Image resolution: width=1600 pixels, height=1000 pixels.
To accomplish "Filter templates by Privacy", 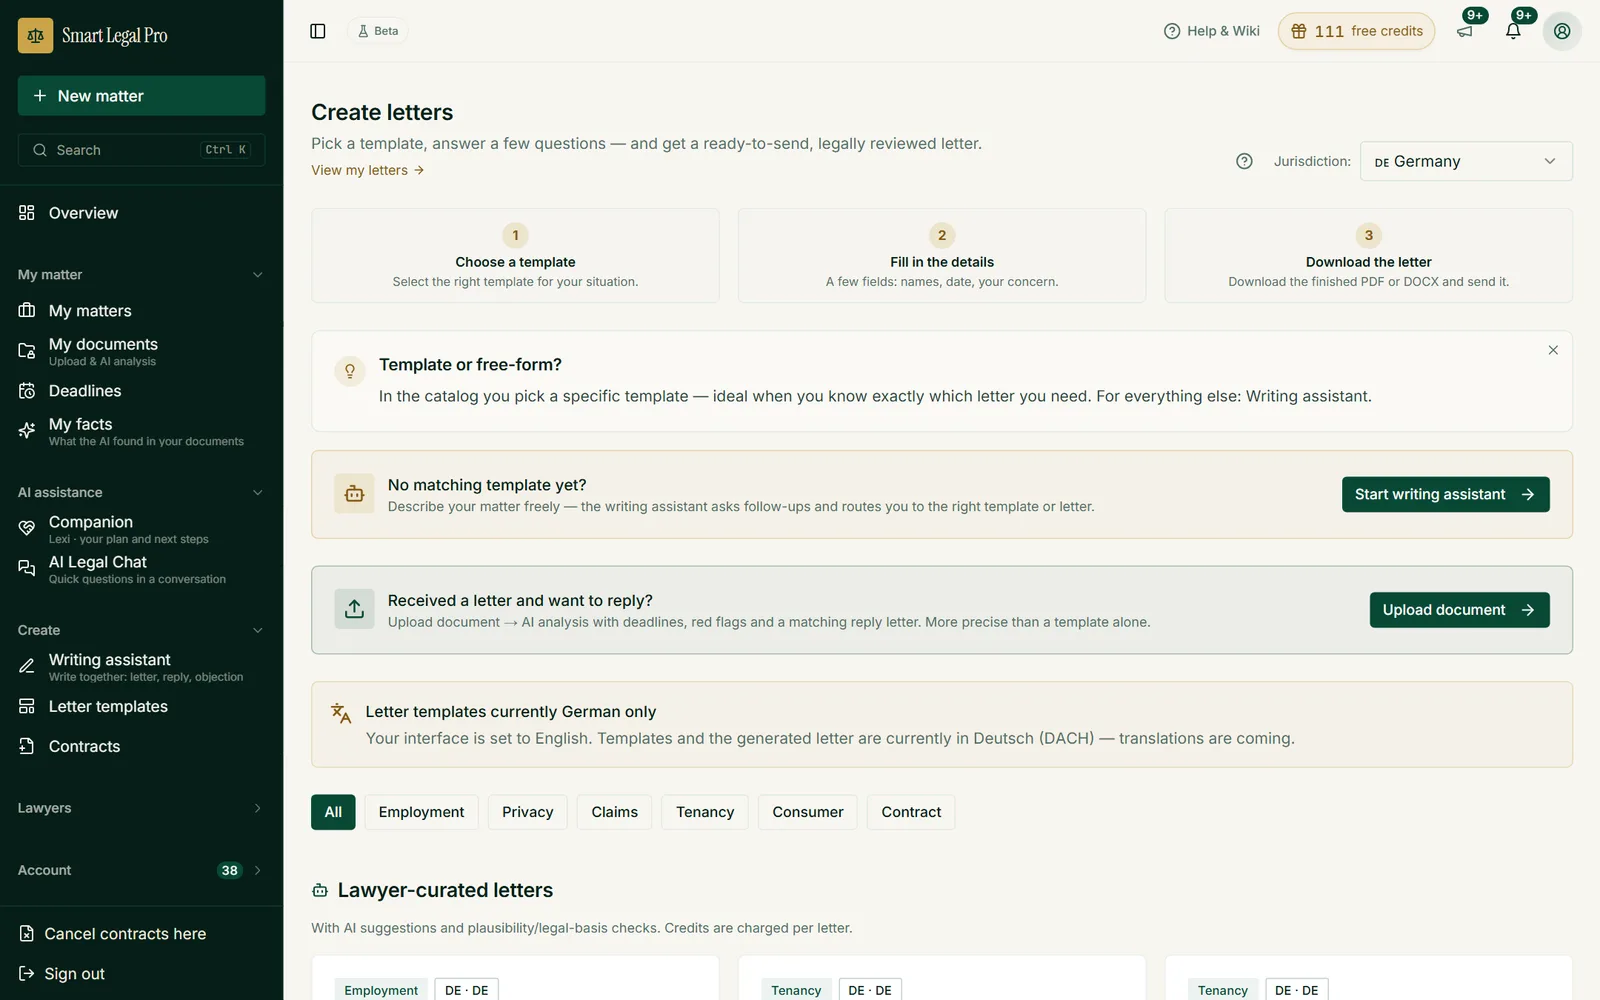I will pos(528,812).
